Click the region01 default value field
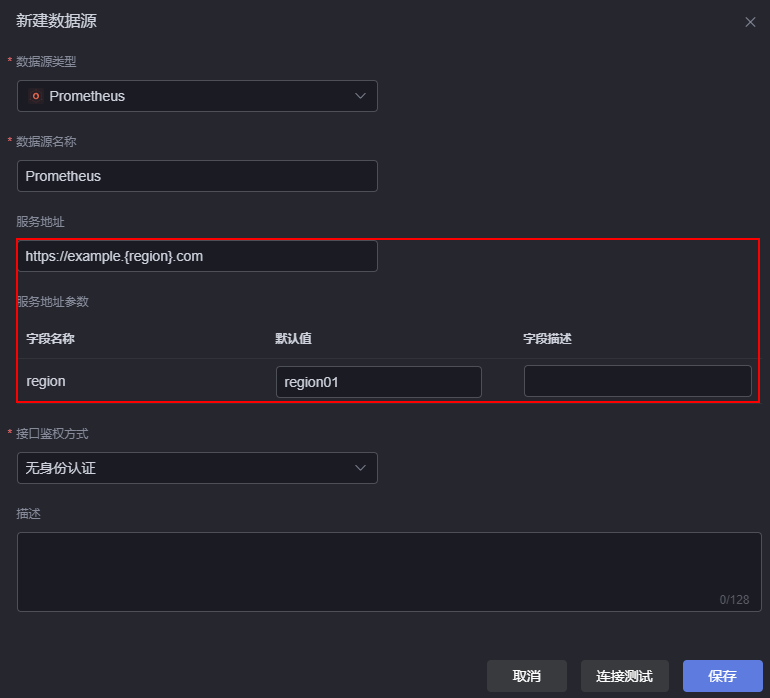 pyautogui.click(x=379, y=382)
